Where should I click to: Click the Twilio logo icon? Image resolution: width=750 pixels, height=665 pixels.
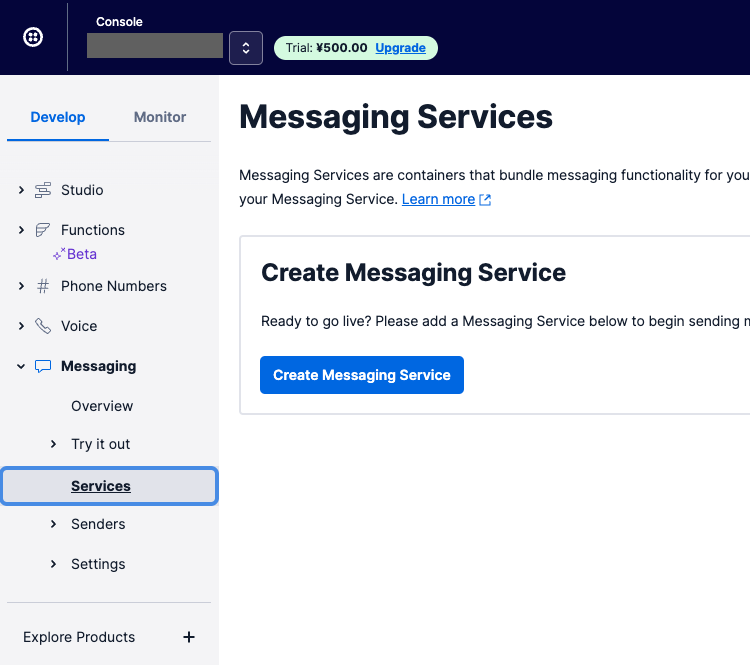tap(33, 37)
